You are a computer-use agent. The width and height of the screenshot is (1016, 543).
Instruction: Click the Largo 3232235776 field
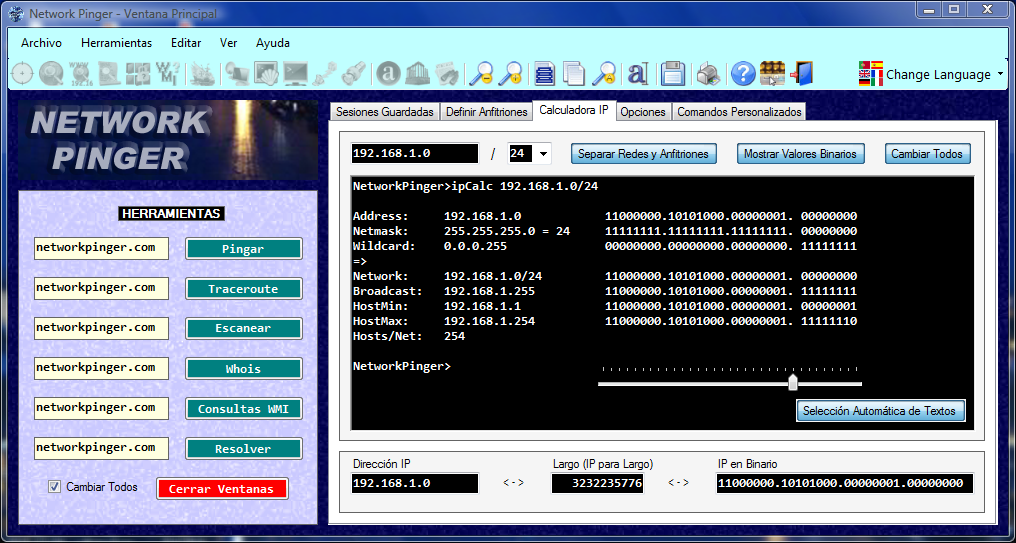tap(597, 483)
